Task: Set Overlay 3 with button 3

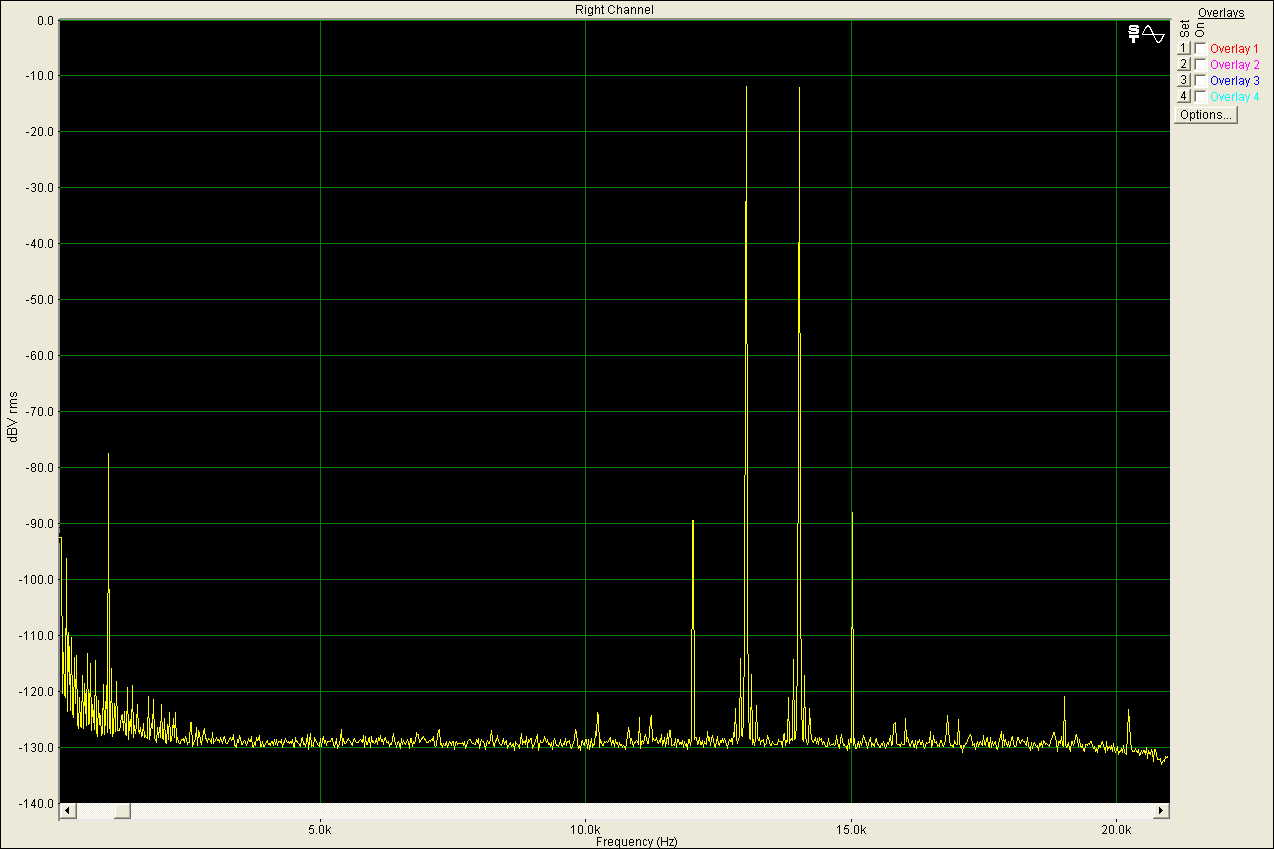Action: pos(1183,80)
